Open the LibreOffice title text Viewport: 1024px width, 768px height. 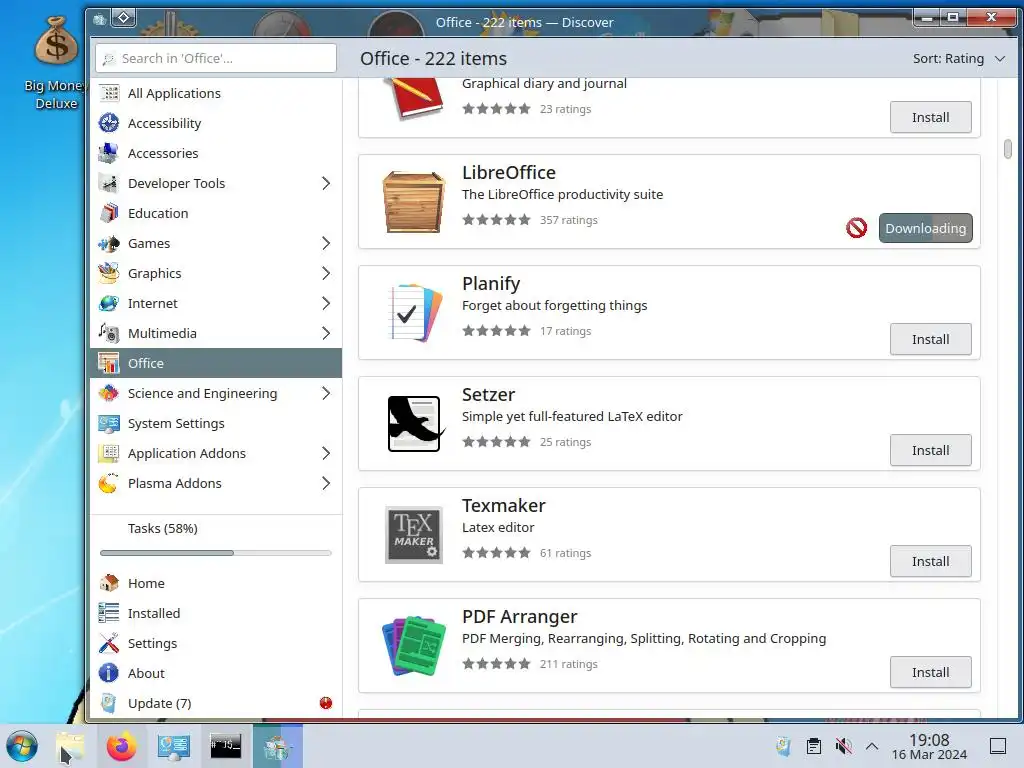pos(509,172)
